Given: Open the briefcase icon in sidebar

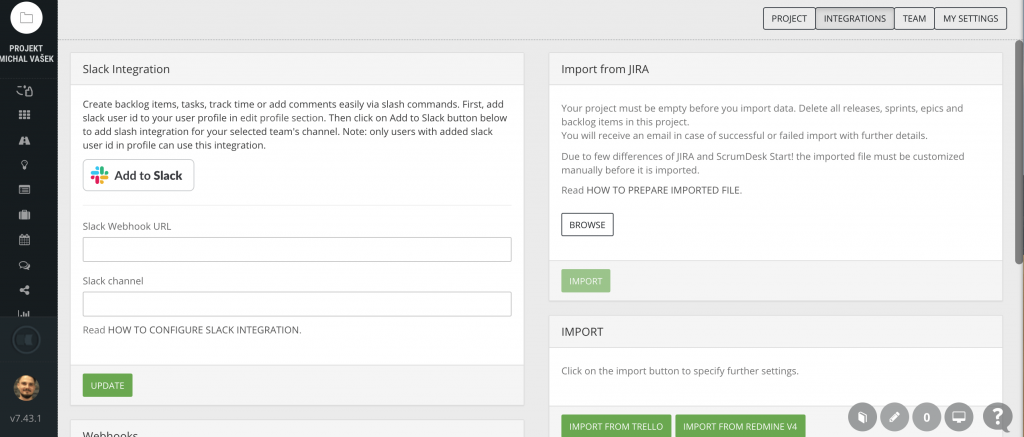Looking at the screenshot, I should [25, 215].
